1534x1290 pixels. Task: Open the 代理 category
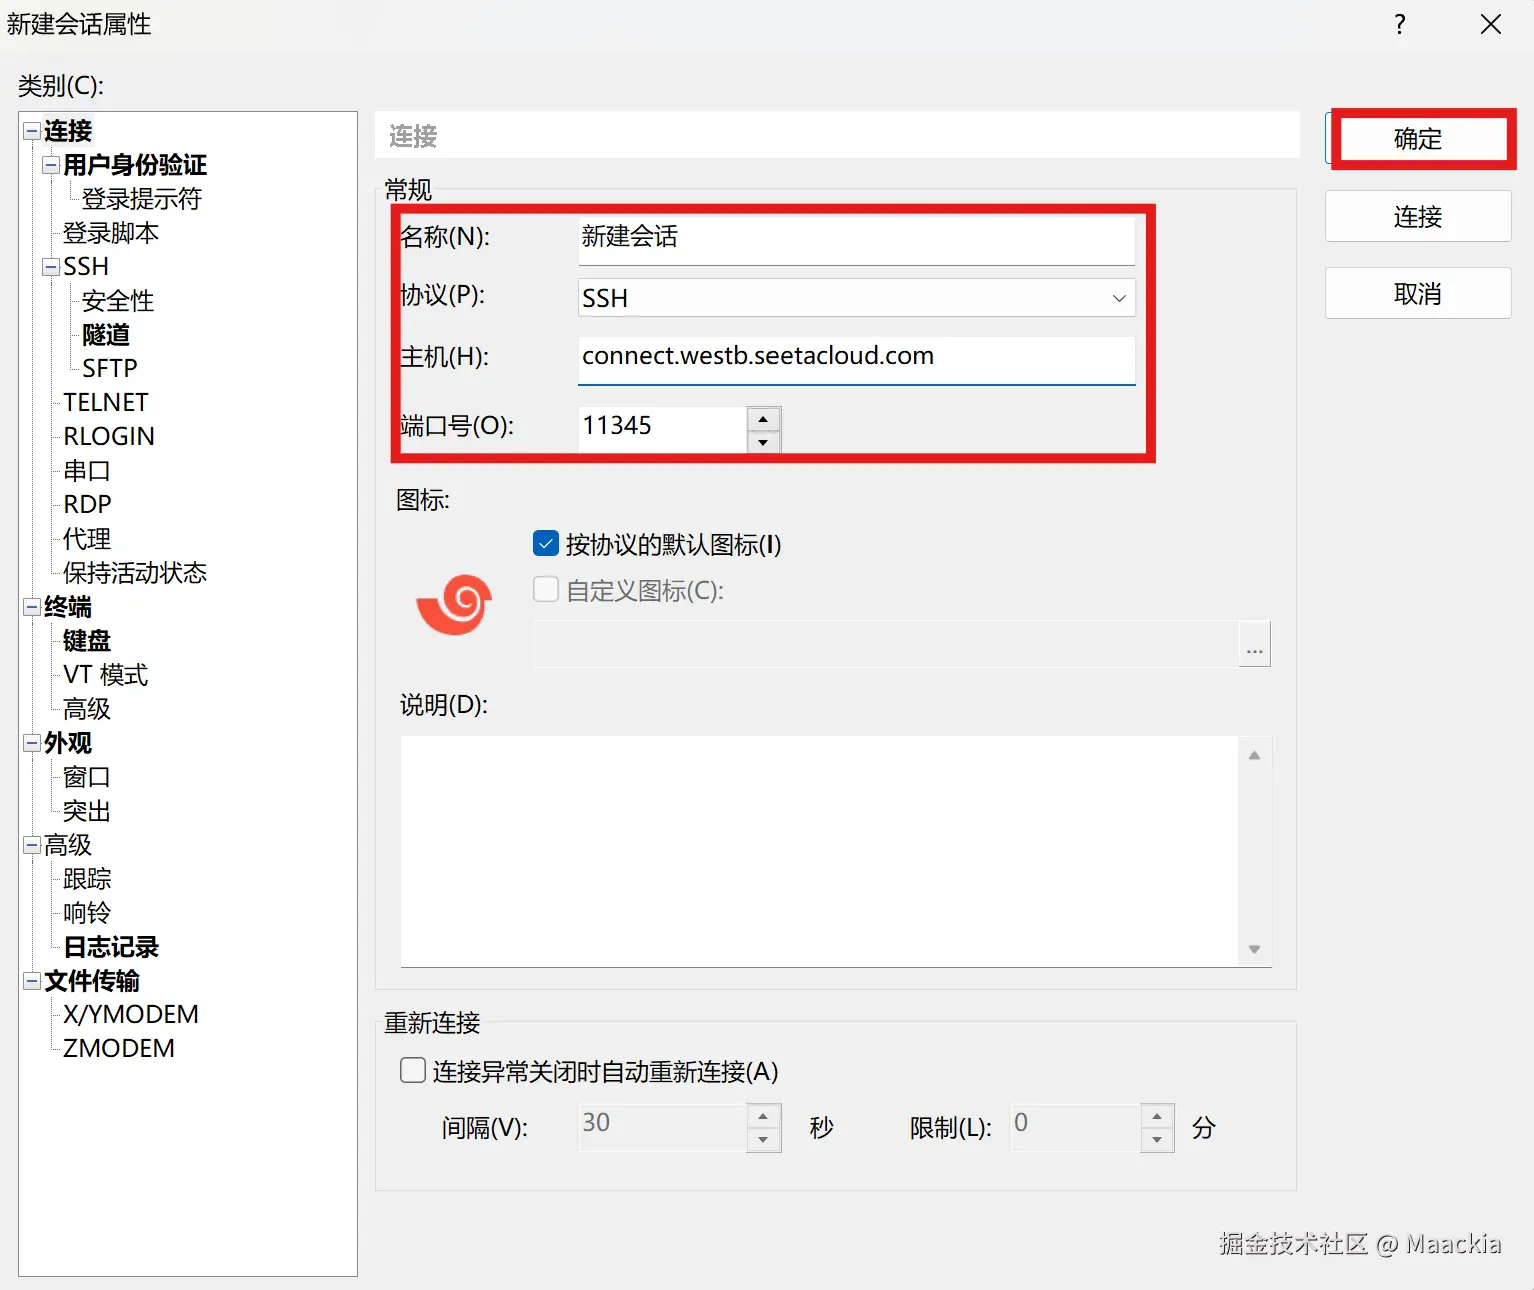point(87,539)
